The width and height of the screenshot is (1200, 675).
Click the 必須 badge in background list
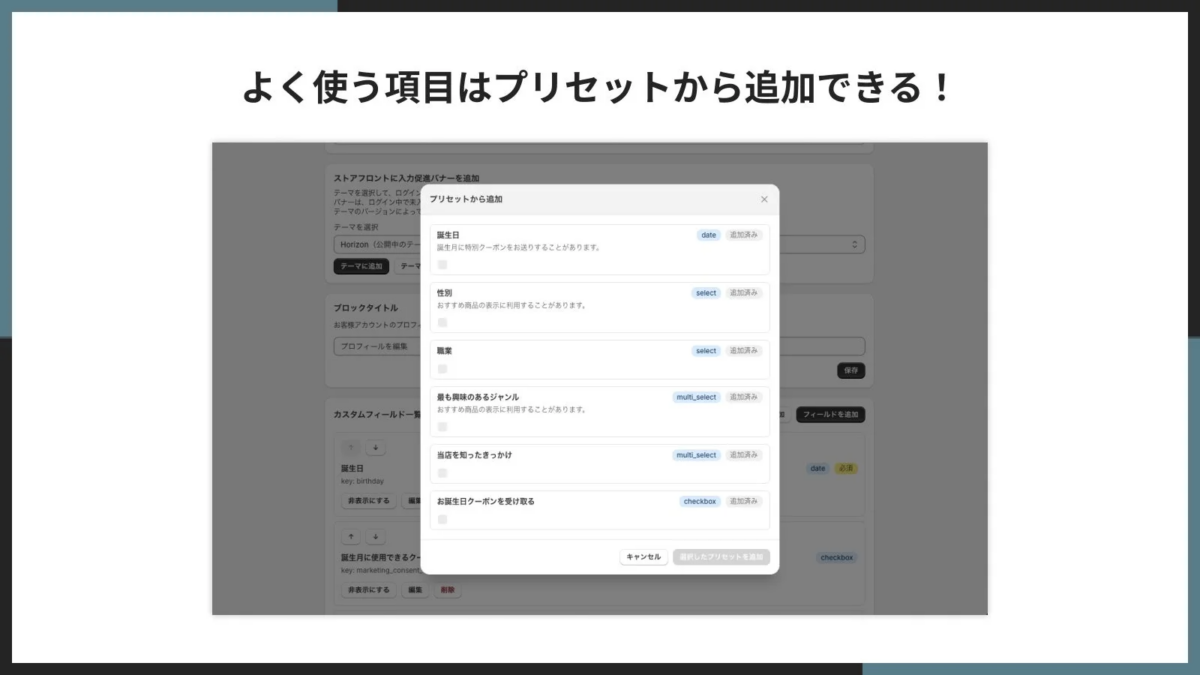coord(846,468)
